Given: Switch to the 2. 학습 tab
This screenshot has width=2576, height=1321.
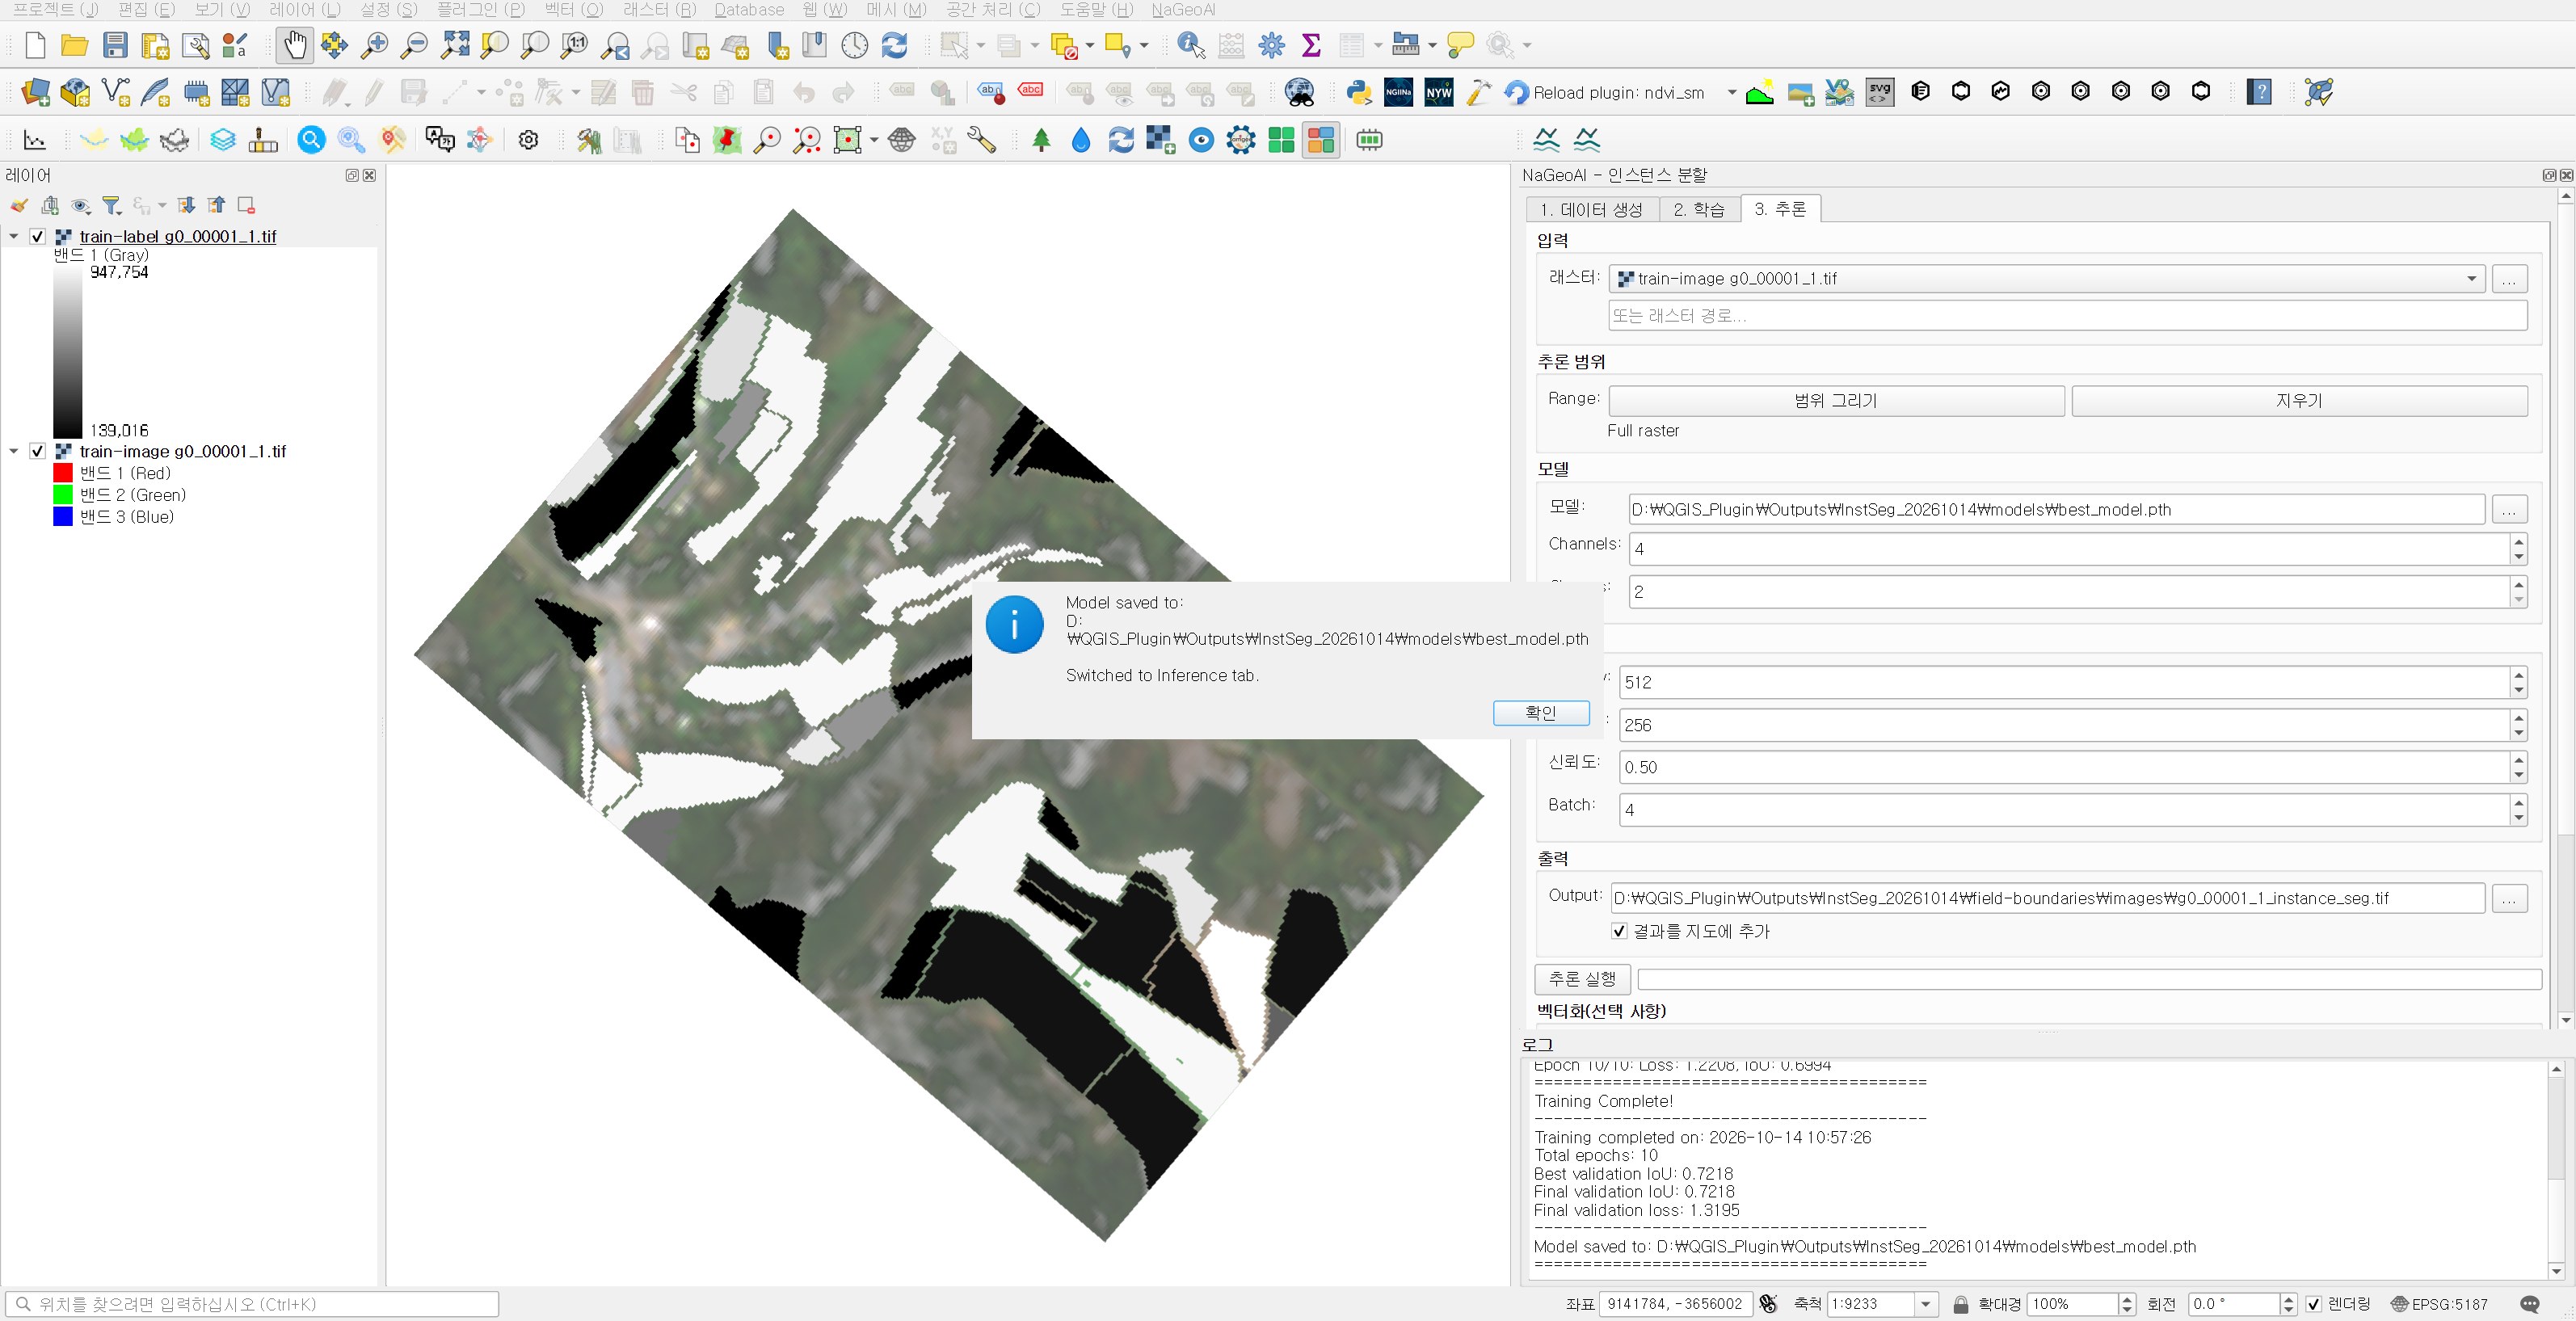Looking at the screenshot, I should [1699, 209].
